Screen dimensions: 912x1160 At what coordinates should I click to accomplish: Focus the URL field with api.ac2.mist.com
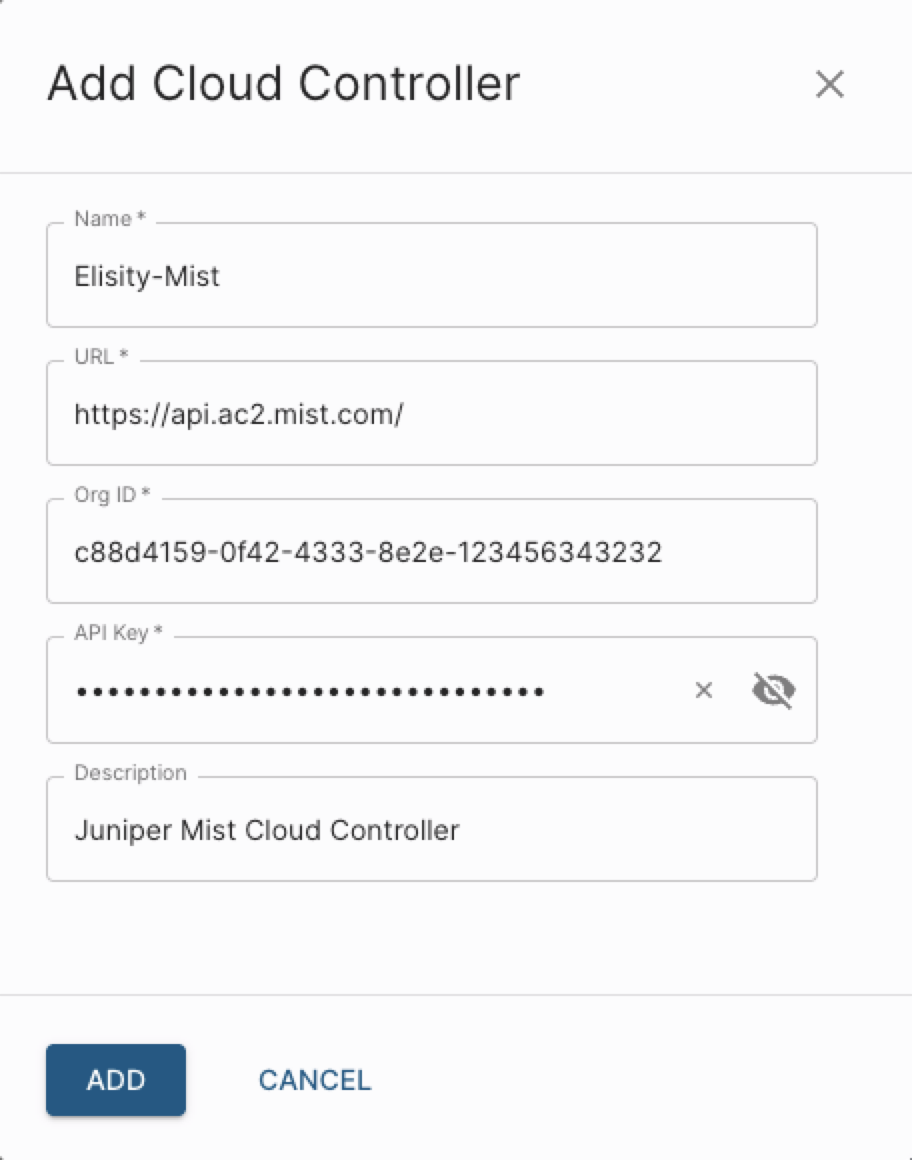pyautogui.click(x=430, y=414)
